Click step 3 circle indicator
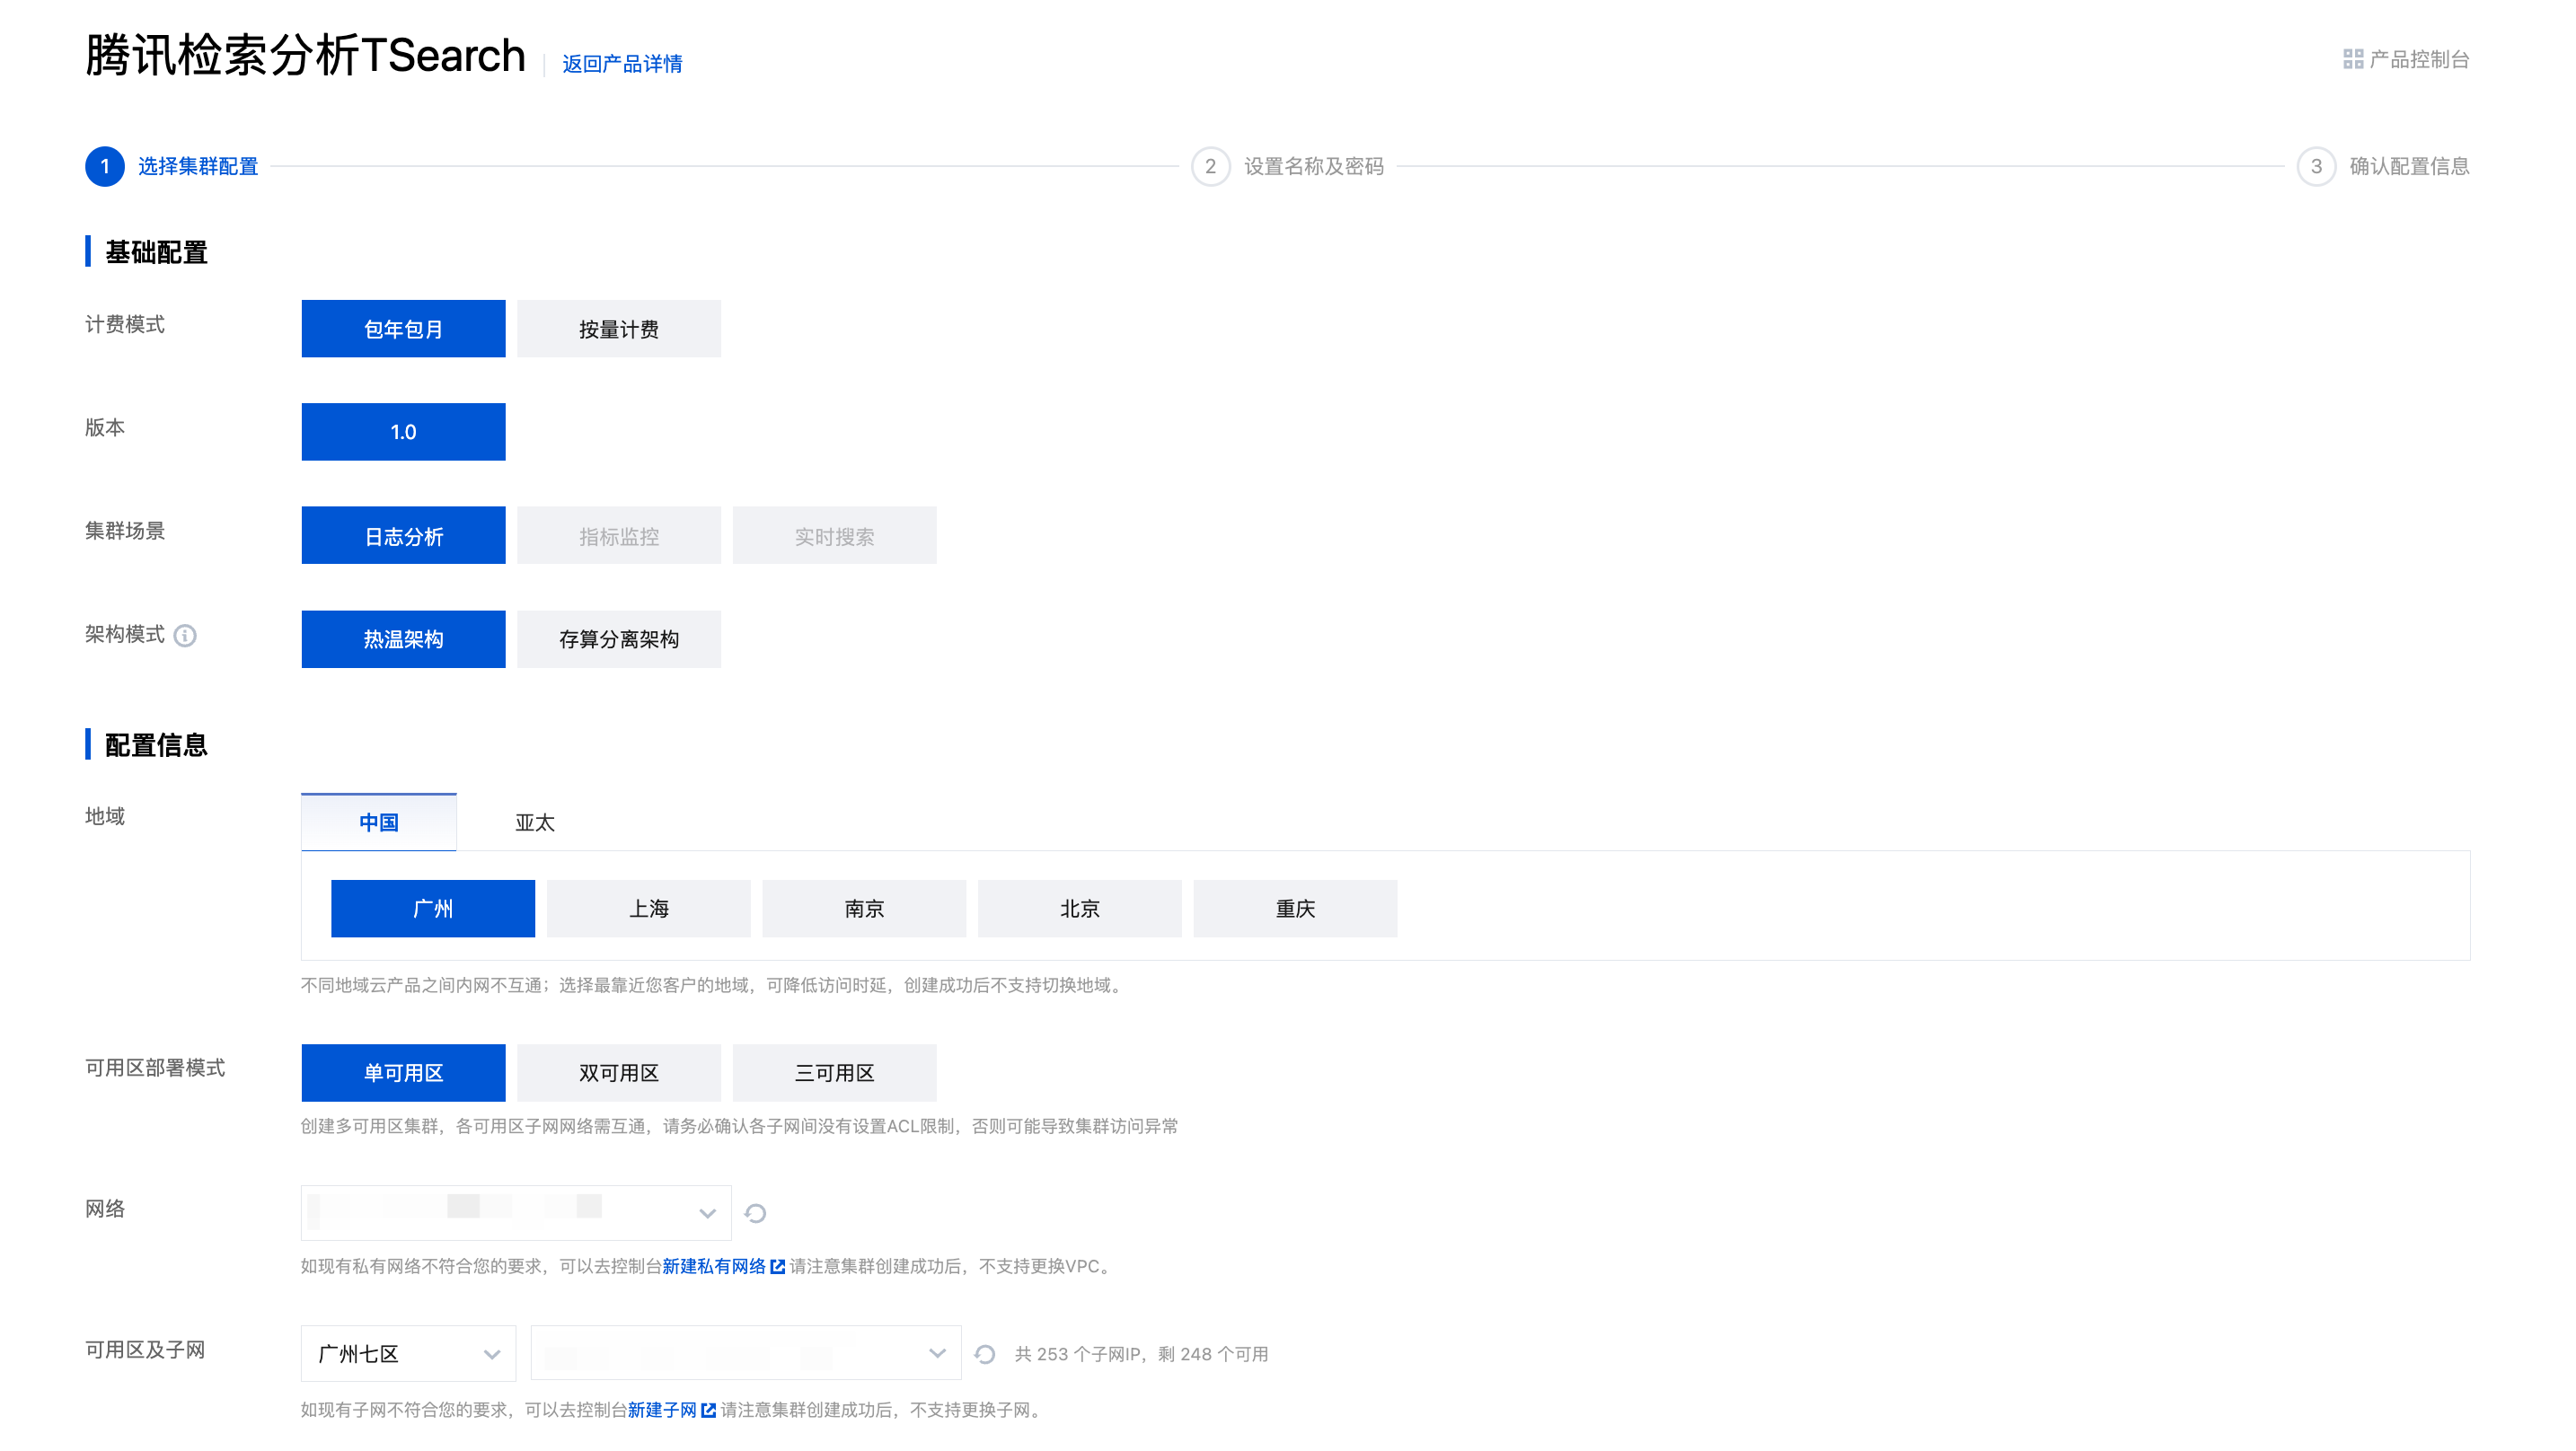The height and width of the screenshot is (1451, 2576). tap(2316, 166)
